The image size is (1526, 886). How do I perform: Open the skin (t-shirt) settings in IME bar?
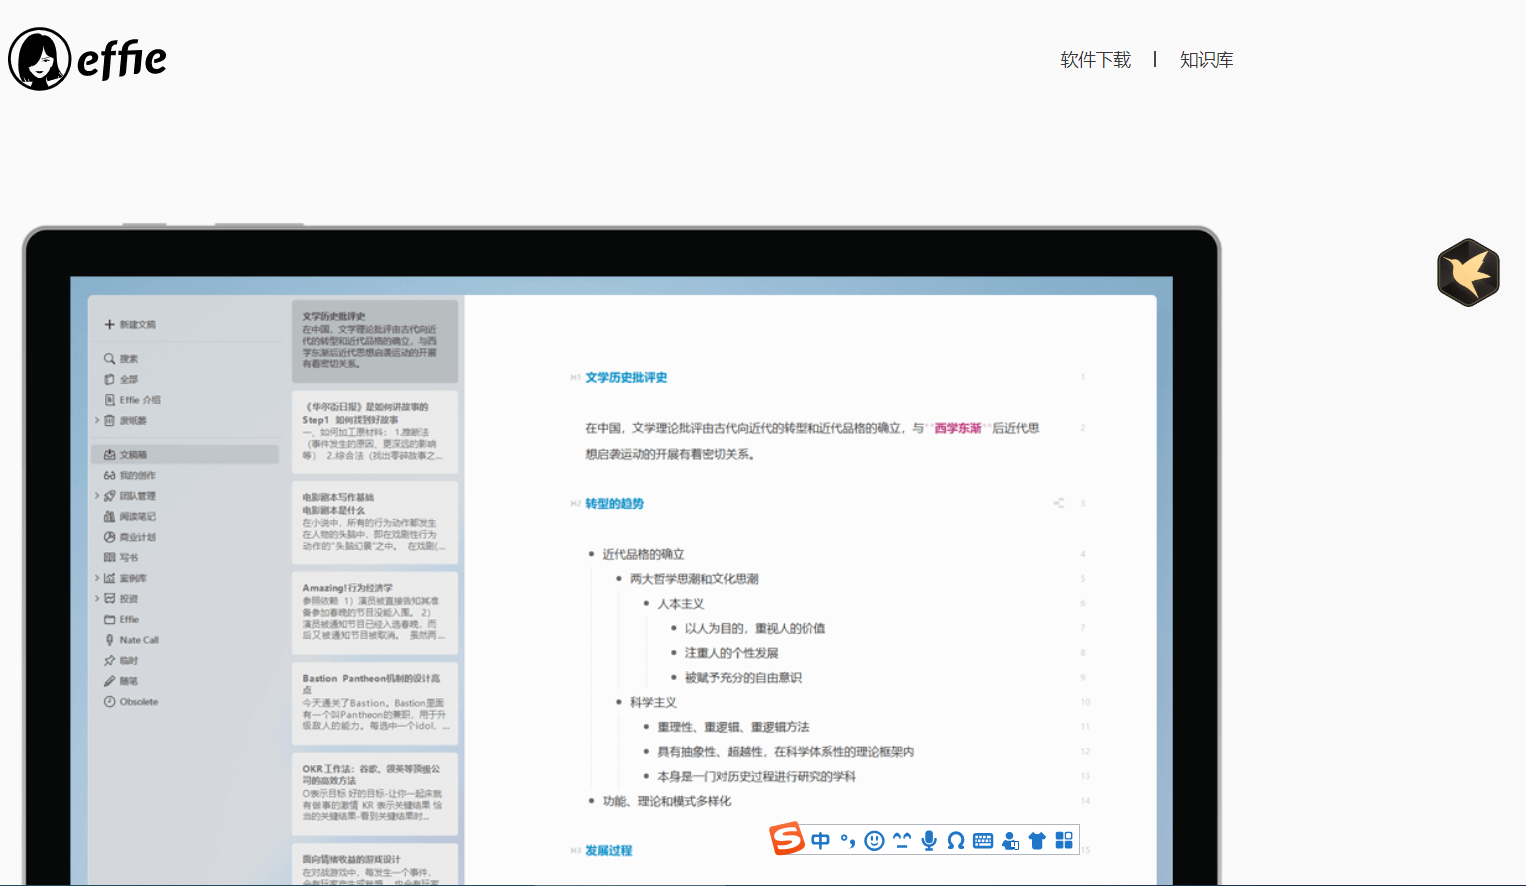(1037, 841)
